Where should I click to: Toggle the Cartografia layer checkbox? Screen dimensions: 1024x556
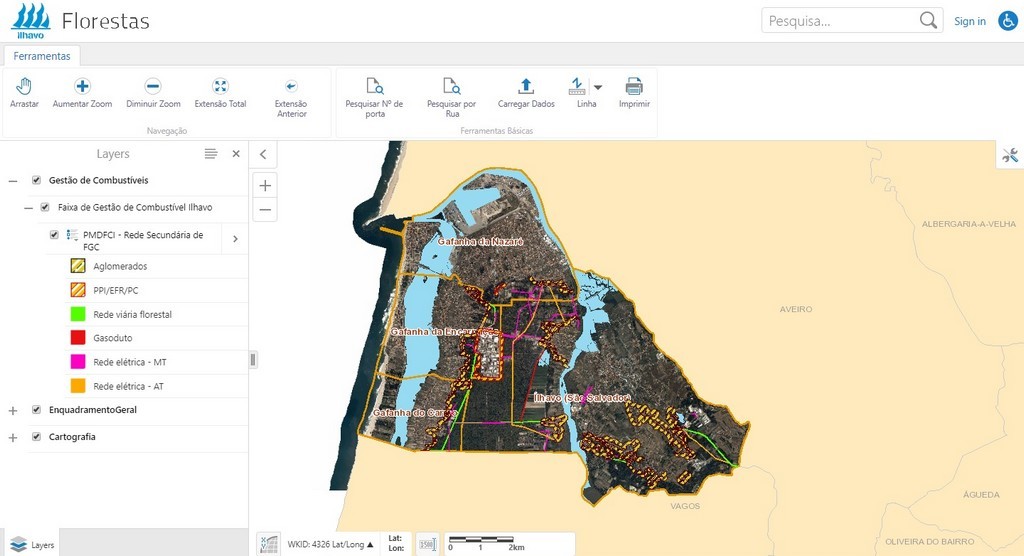37,437
